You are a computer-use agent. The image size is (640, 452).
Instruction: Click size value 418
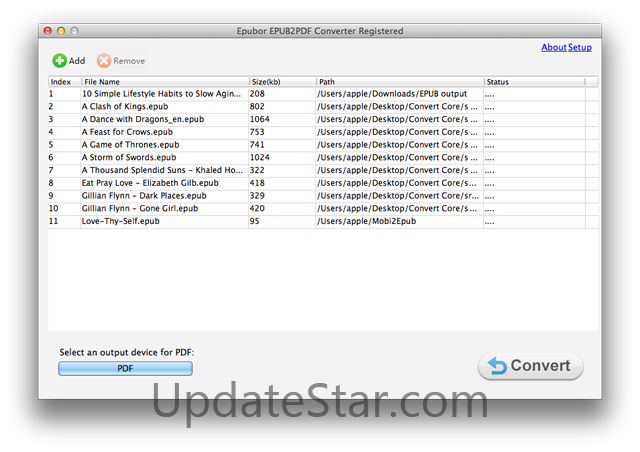point(257,183)
